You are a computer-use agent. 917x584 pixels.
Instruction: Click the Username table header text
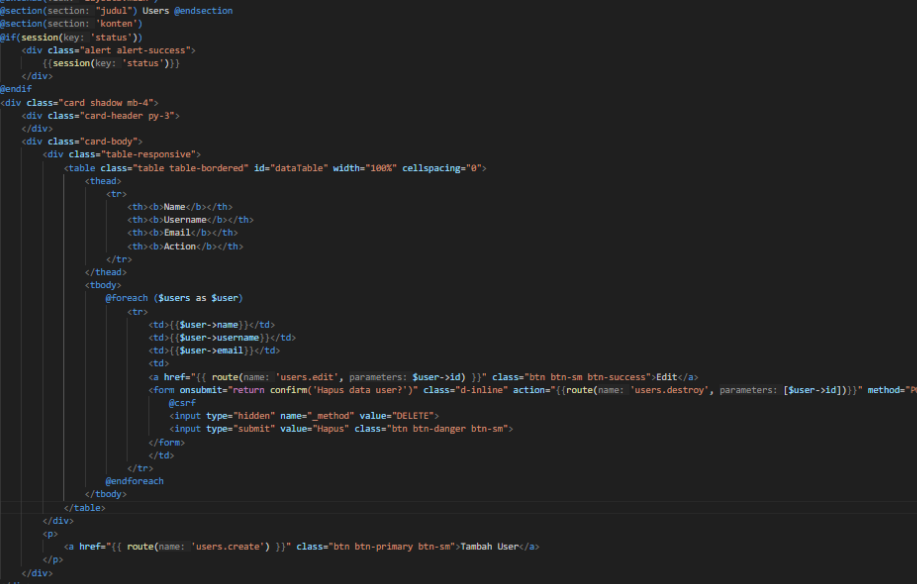click(185, 220)
